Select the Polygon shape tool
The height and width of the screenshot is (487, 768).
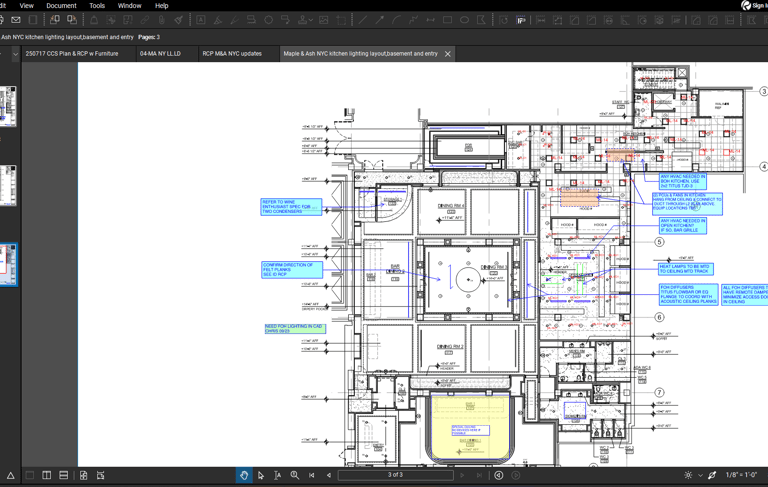[481, 20]
